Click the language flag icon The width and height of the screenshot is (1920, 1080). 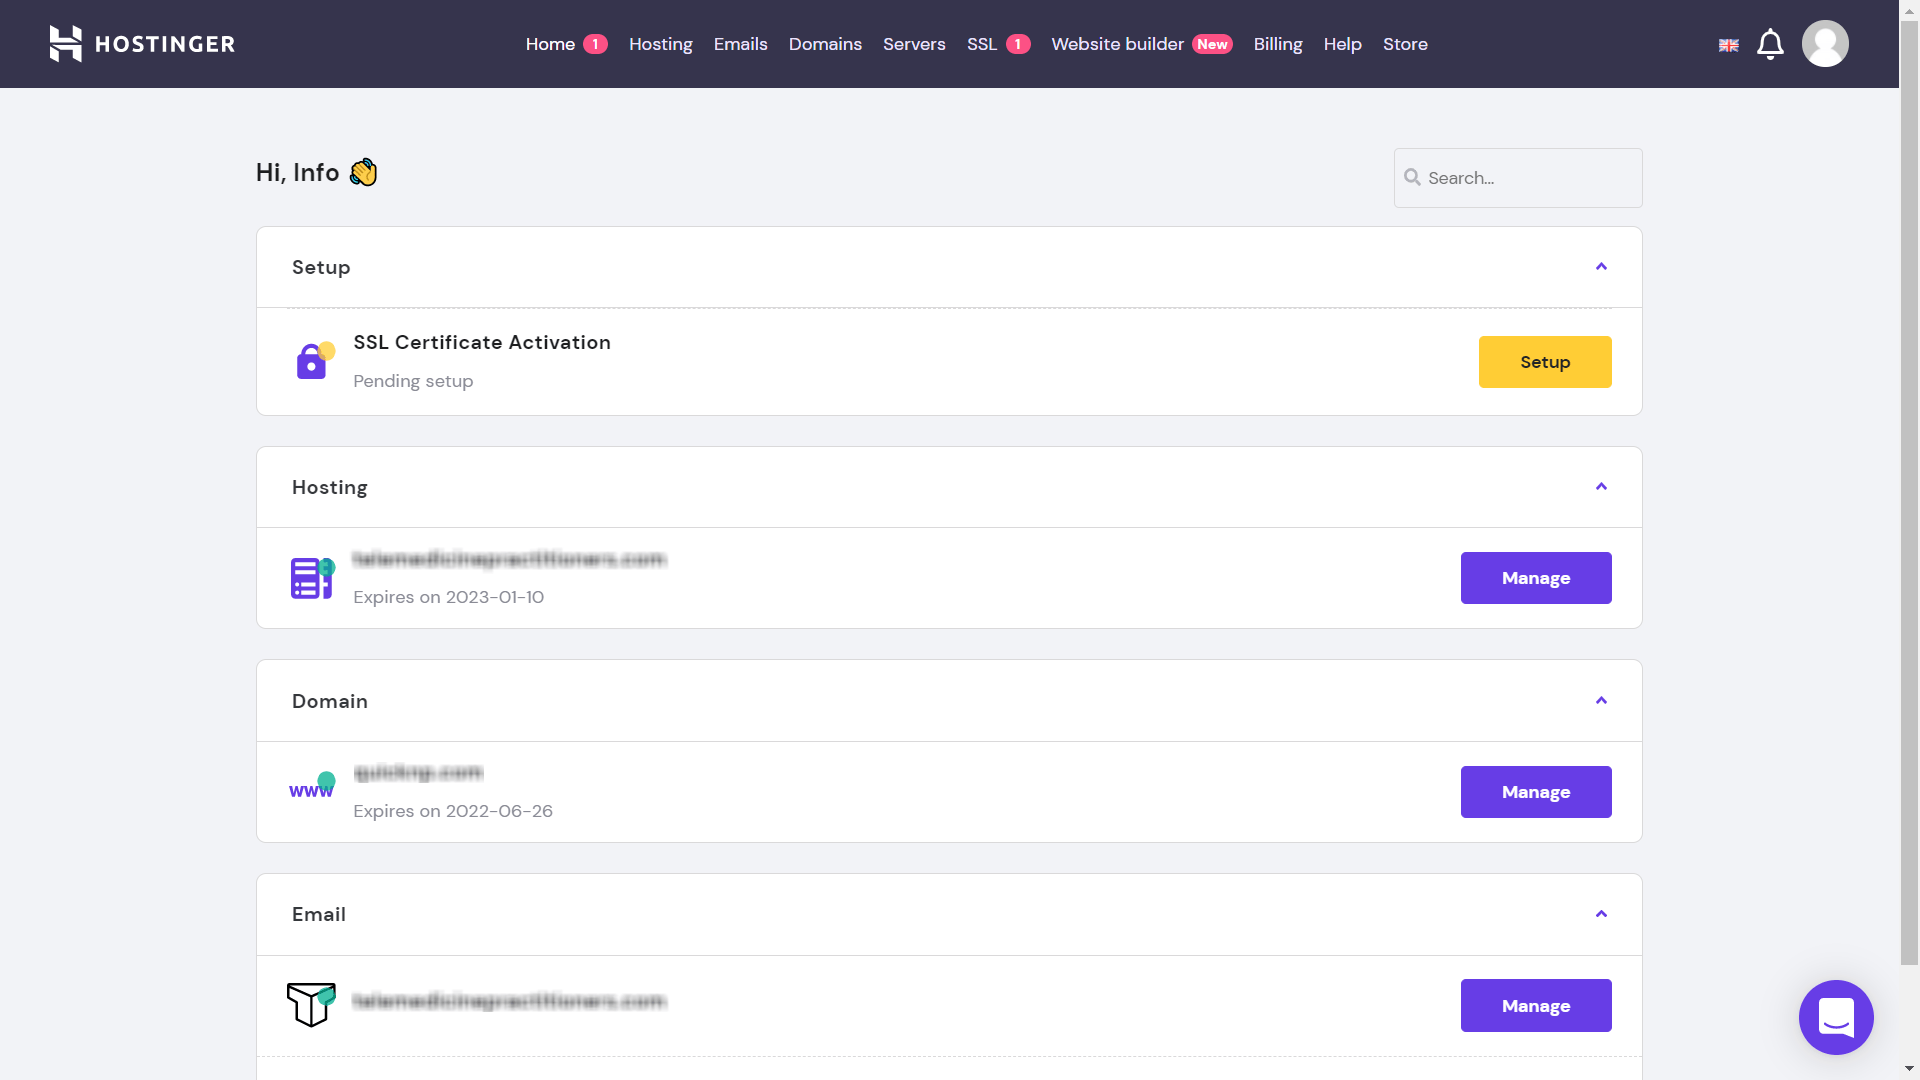tap(1729, 45)
